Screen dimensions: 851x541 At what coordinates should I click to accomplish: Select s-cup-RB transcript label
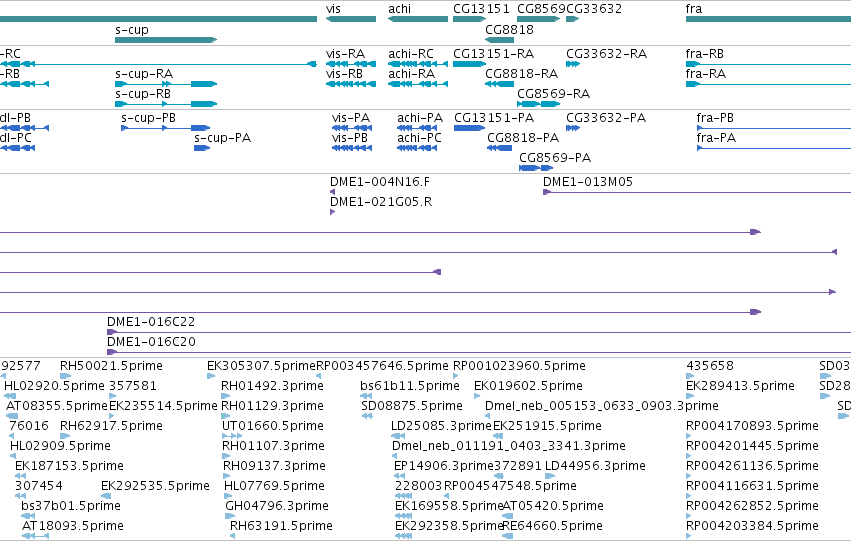point(143,94)
